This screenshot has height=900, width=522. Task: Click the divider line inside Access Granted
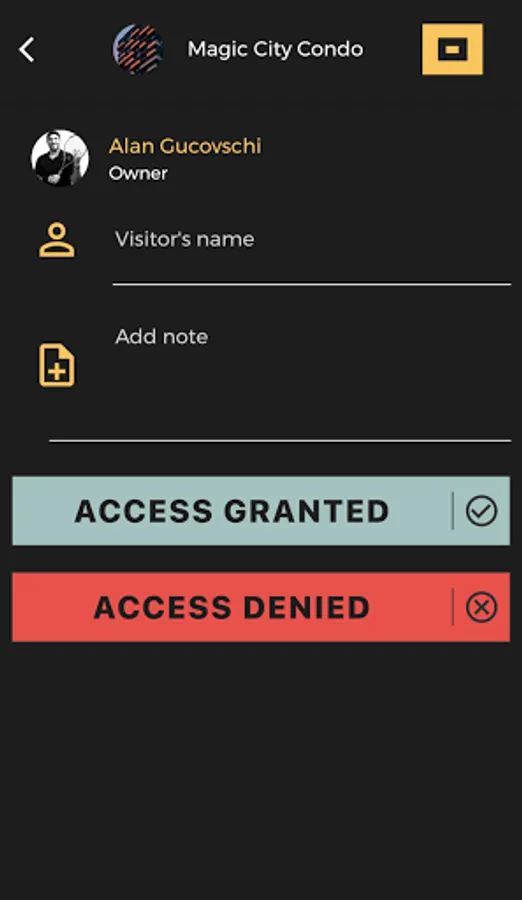[x=453, y=511]
